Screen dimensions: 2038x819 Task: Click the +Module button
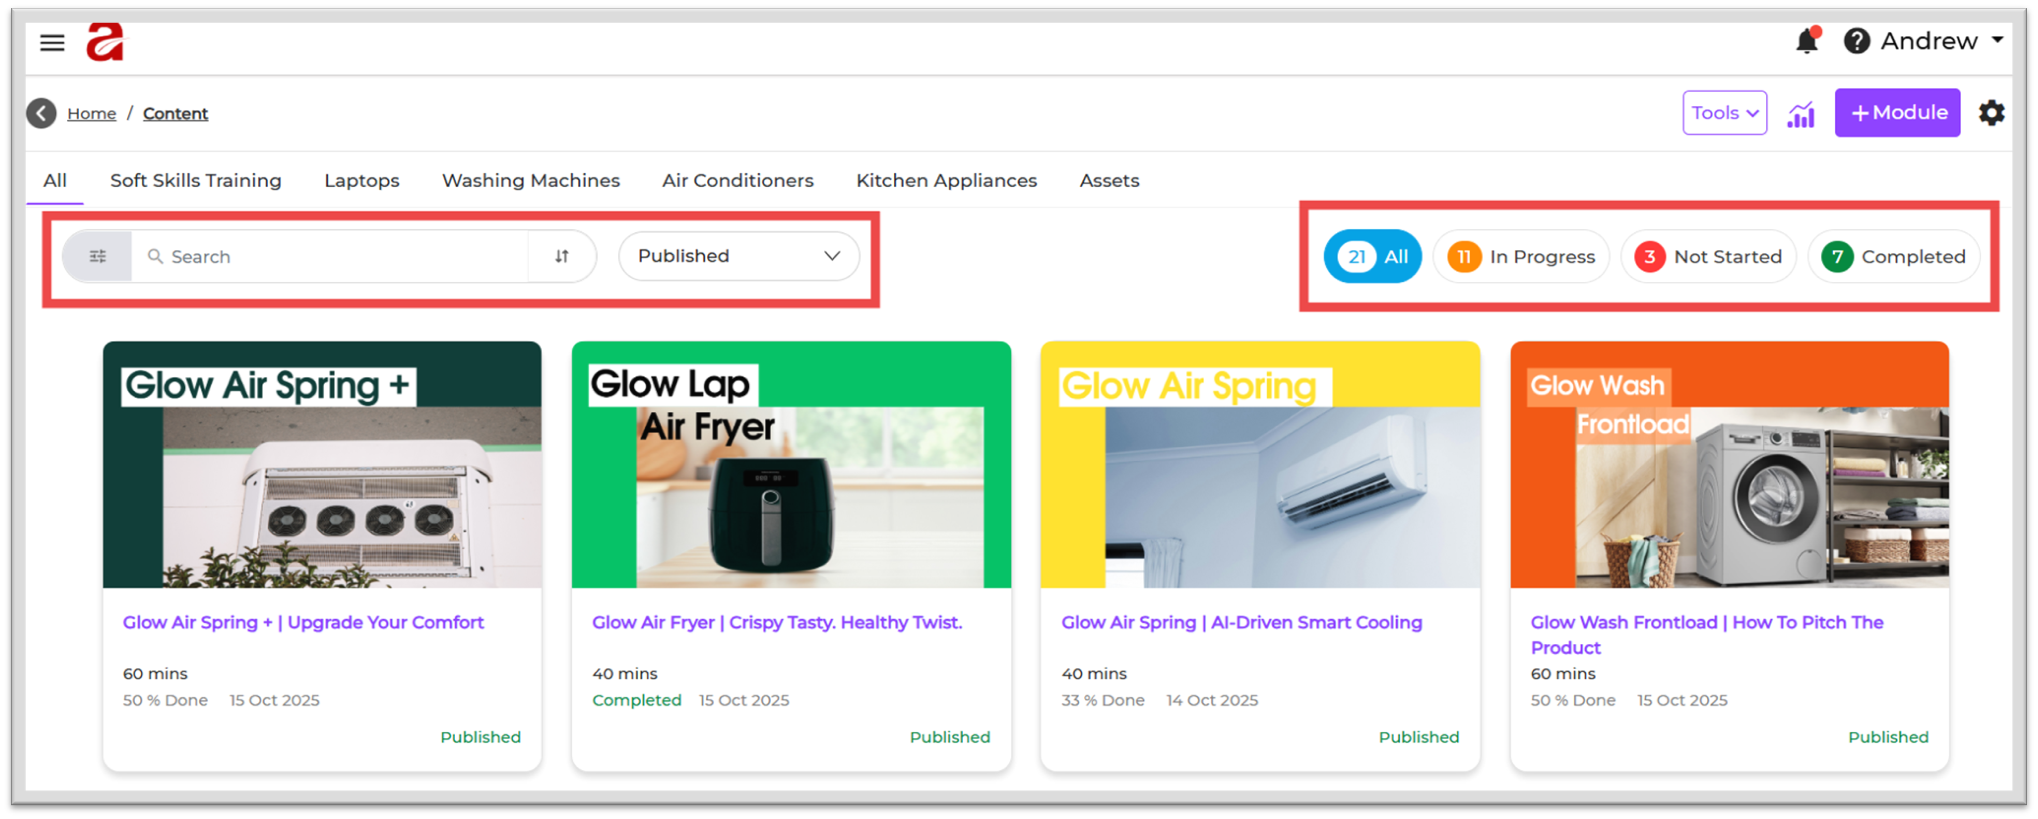click(1897, 113)
